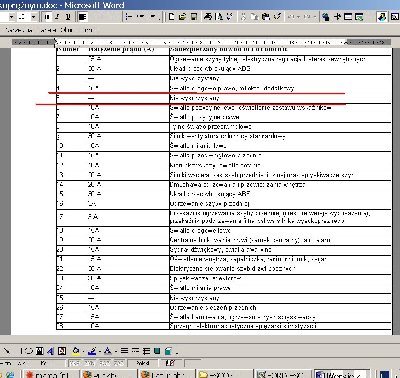
Task: Select the Line drawing tool
Action: pyautogui.click(x=6, y=351)
